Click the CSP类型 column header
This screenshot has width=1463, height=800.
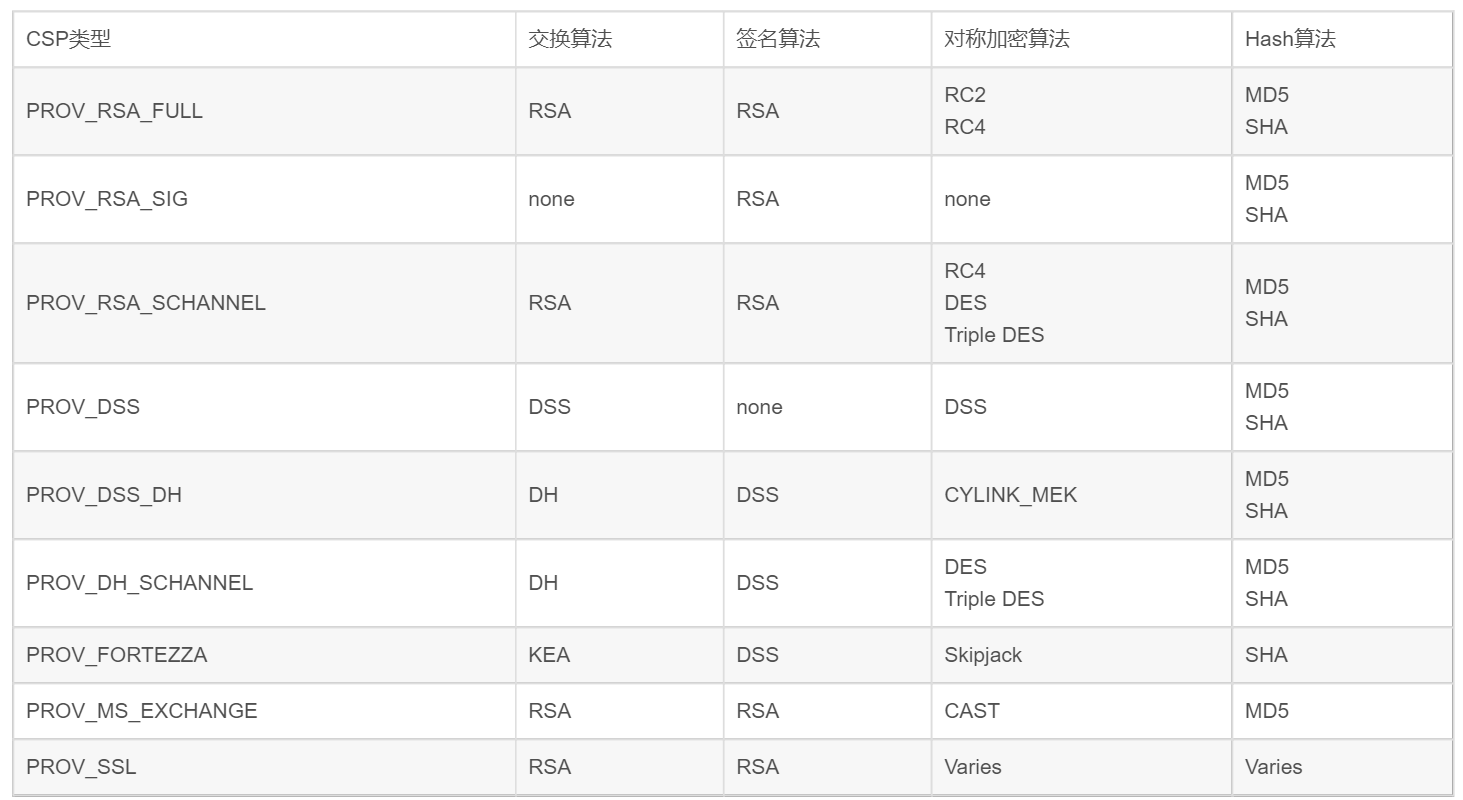(x=69, y=39)
